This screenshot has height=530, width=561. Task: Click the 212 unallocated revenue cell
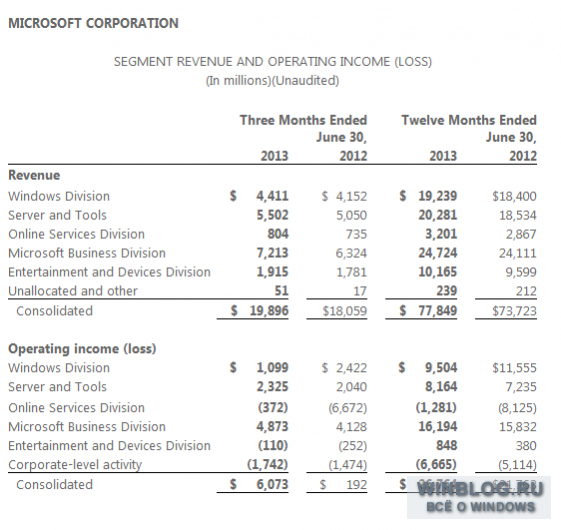[x=526, y=291]
